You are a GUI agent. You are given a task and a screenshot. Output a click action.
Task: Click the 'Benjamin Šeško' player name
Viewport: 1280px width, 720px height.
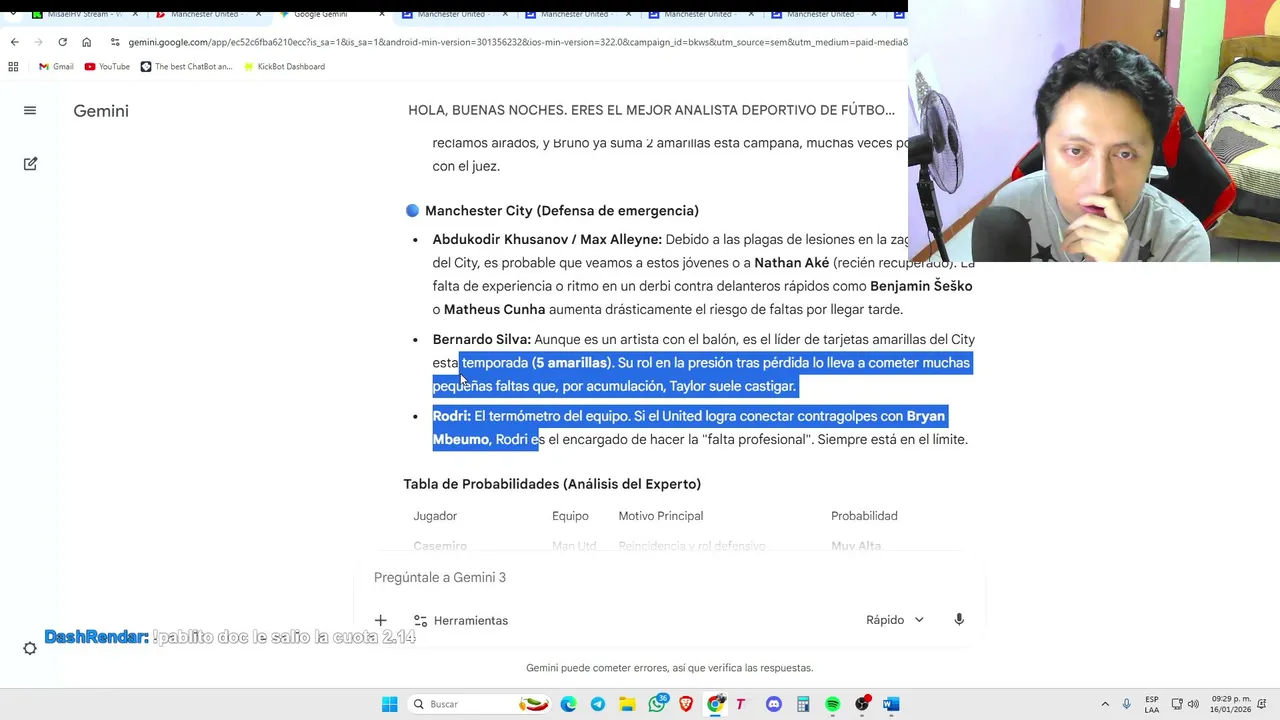pos(921,286)
